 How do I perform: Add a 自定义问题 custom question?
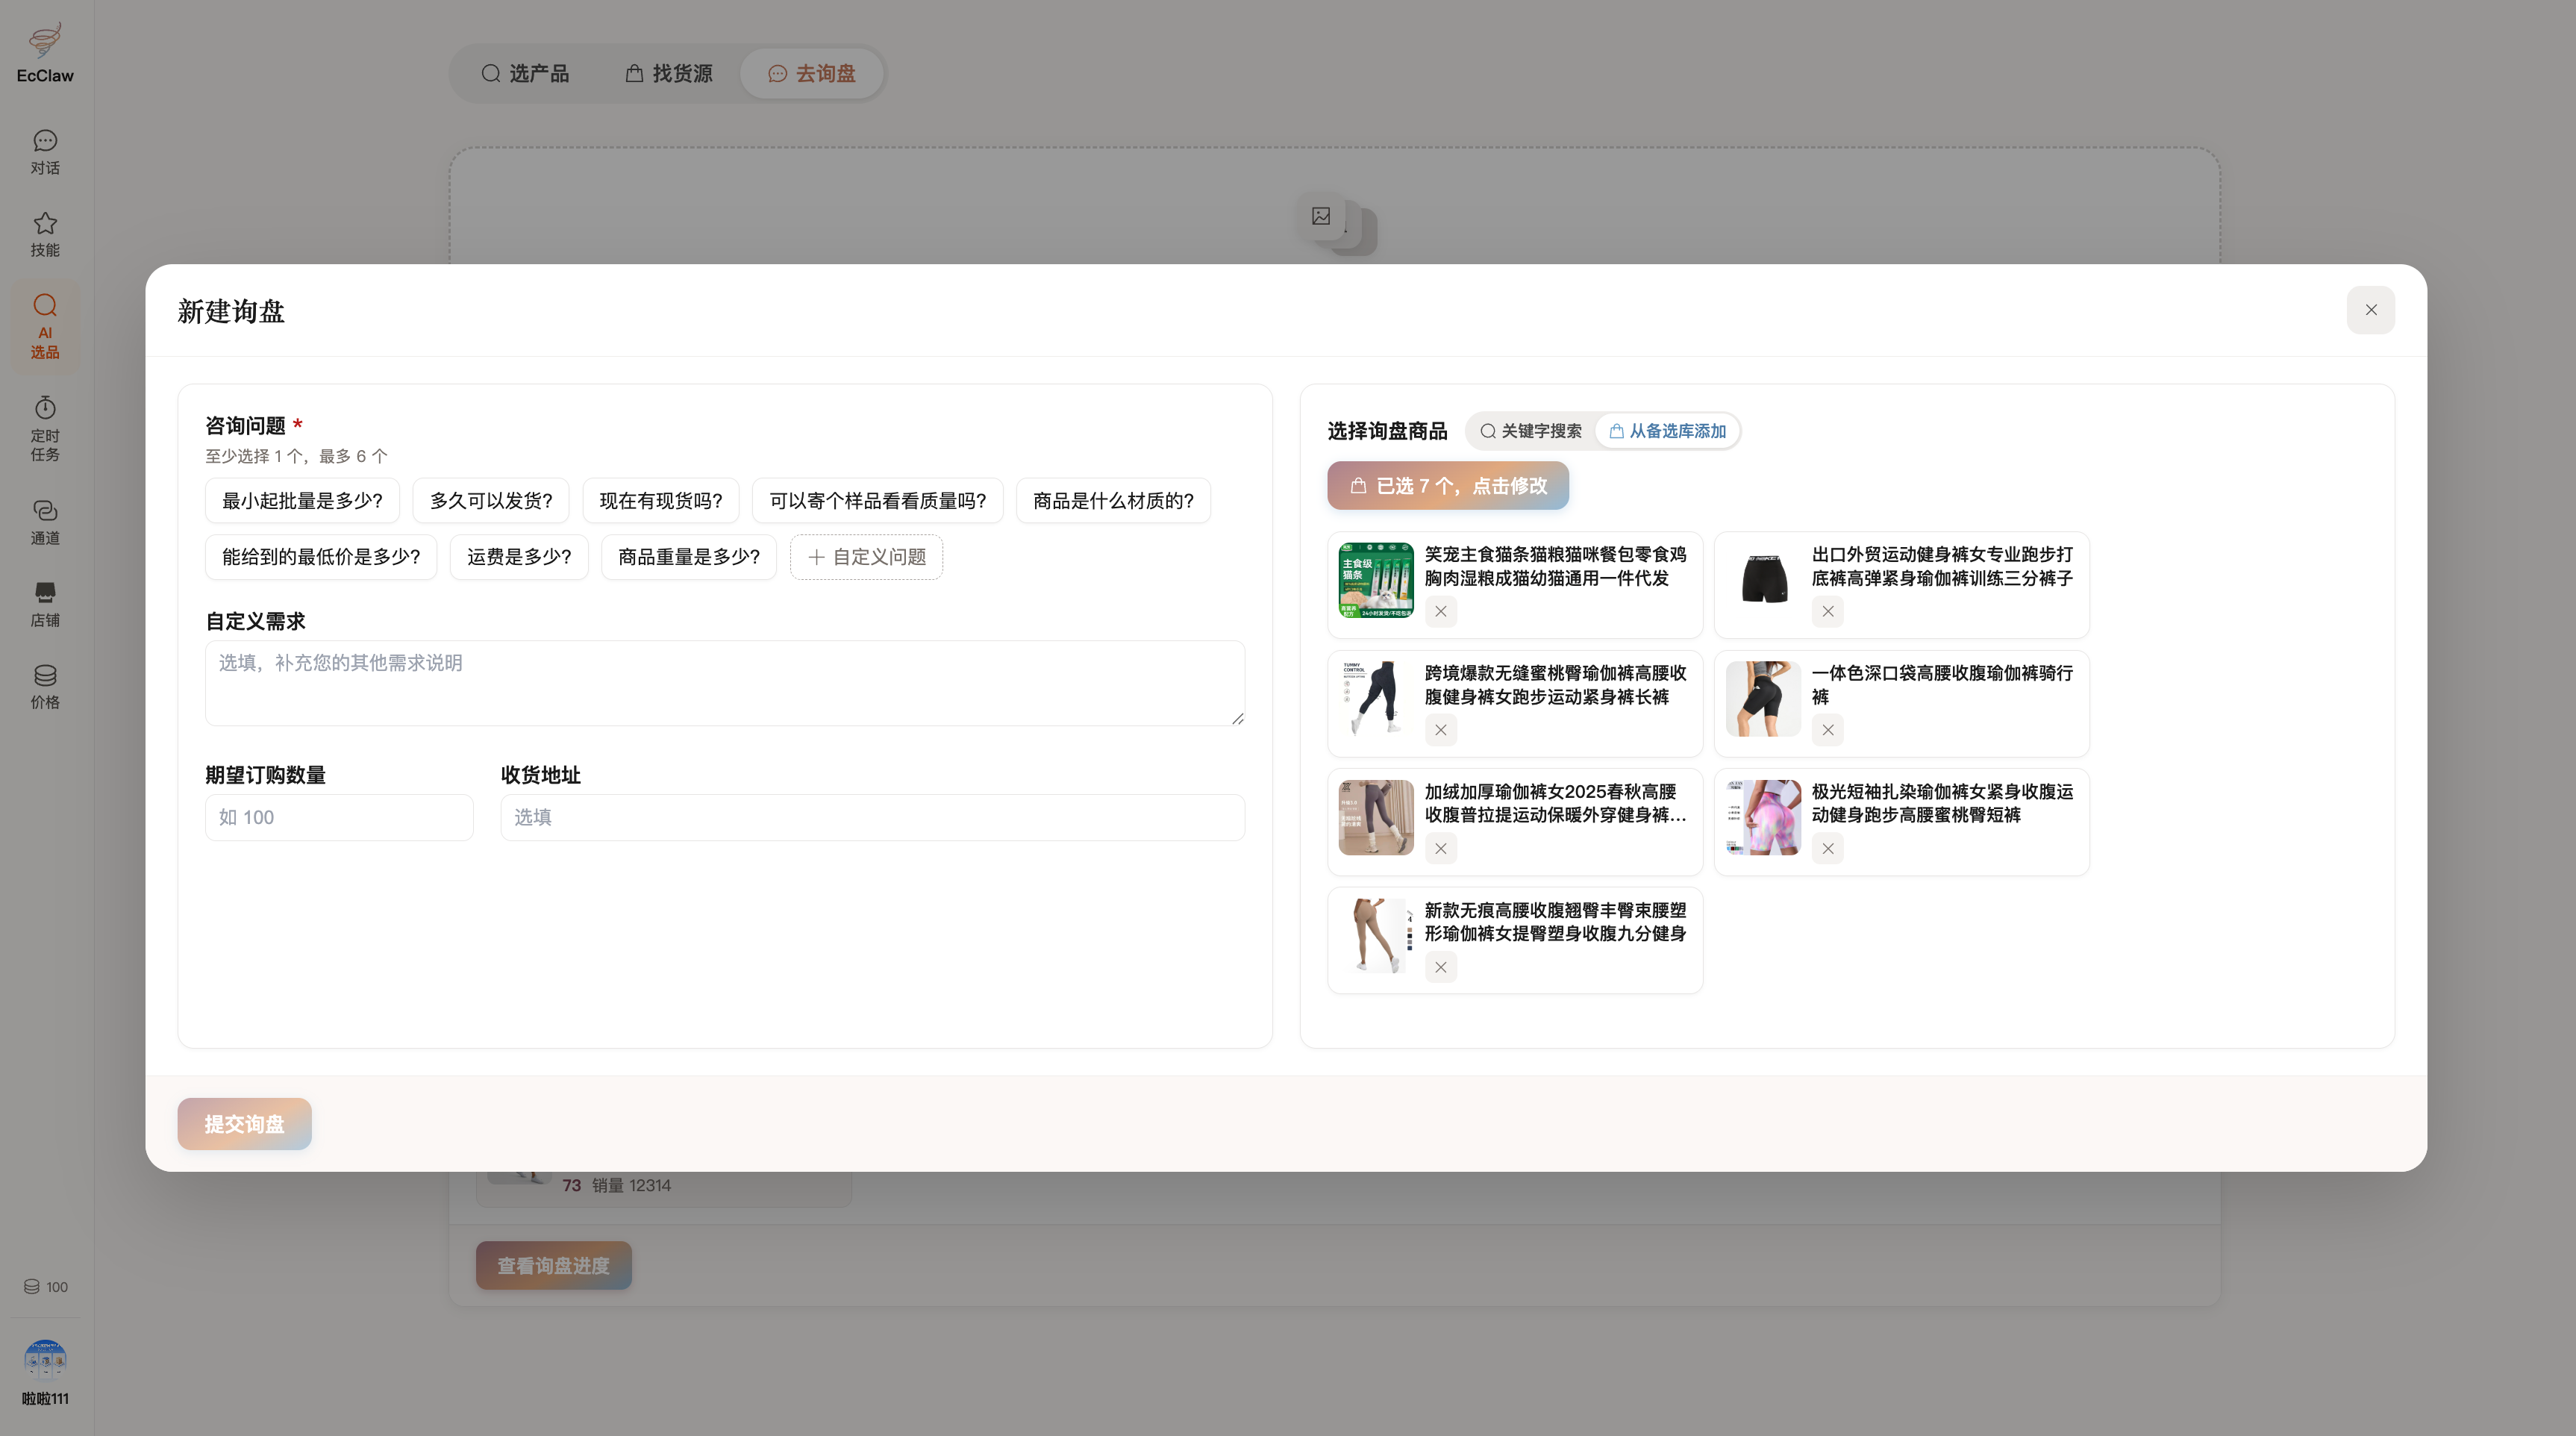coord(865,557)
